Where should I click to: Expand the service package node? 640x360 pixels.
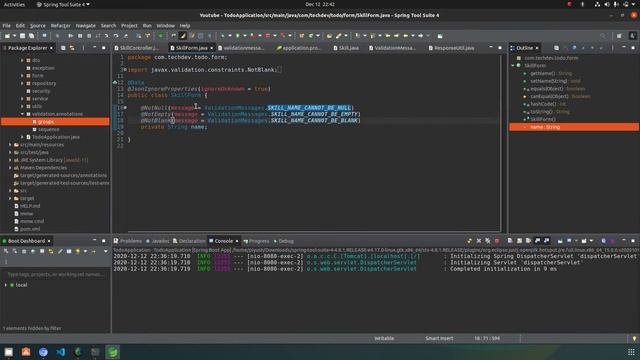point(22,98)
